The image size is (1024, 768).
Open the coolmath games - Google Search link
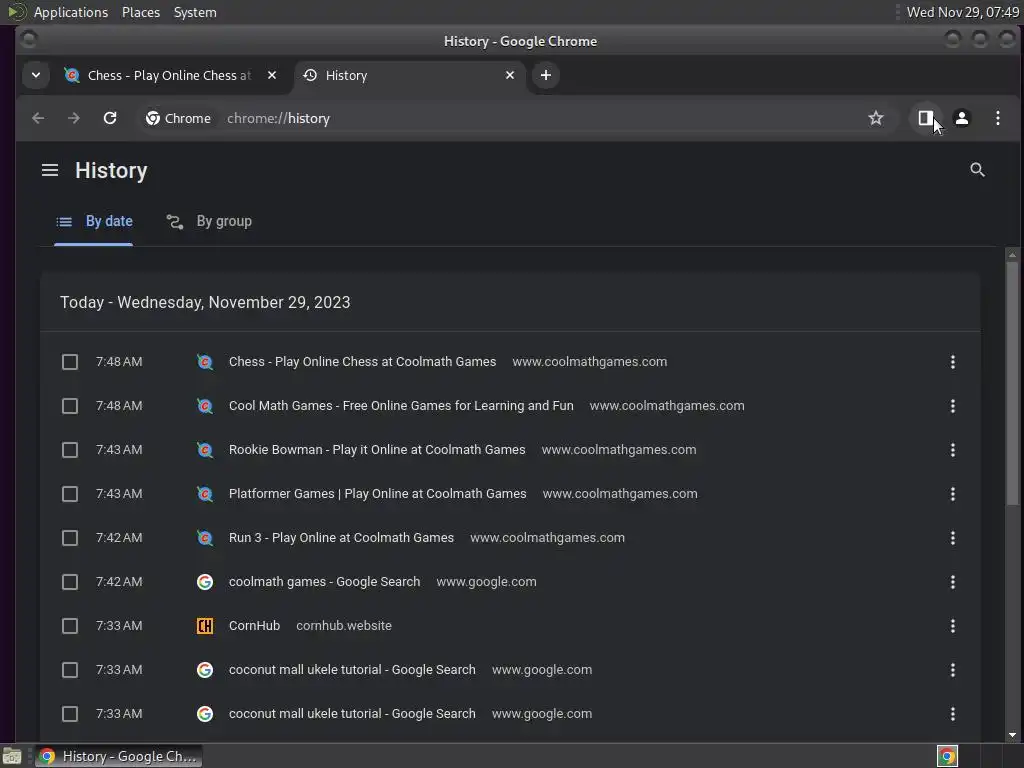tap(325, 582)
